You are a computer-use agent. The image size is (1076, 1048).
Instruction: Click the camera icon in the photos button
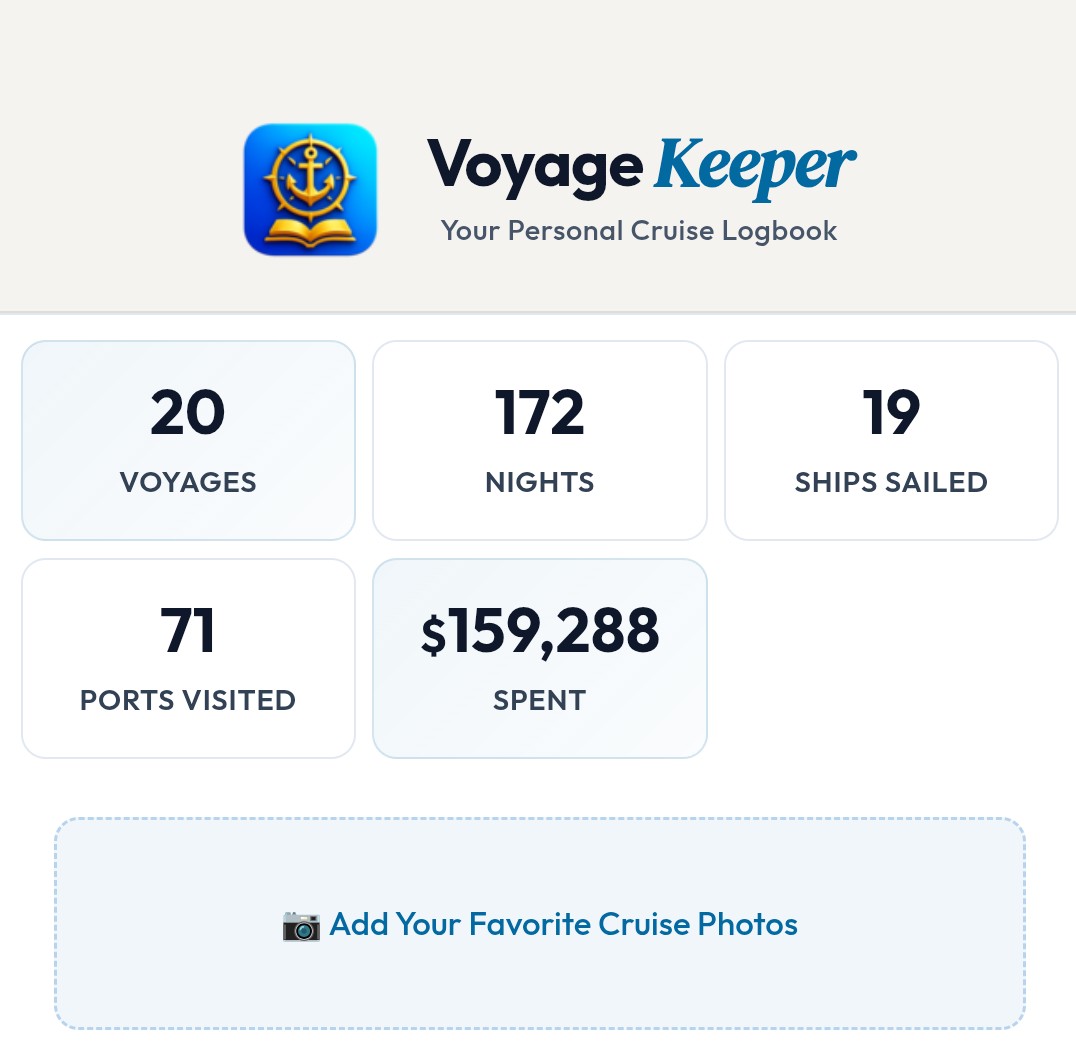click(301, 926)
